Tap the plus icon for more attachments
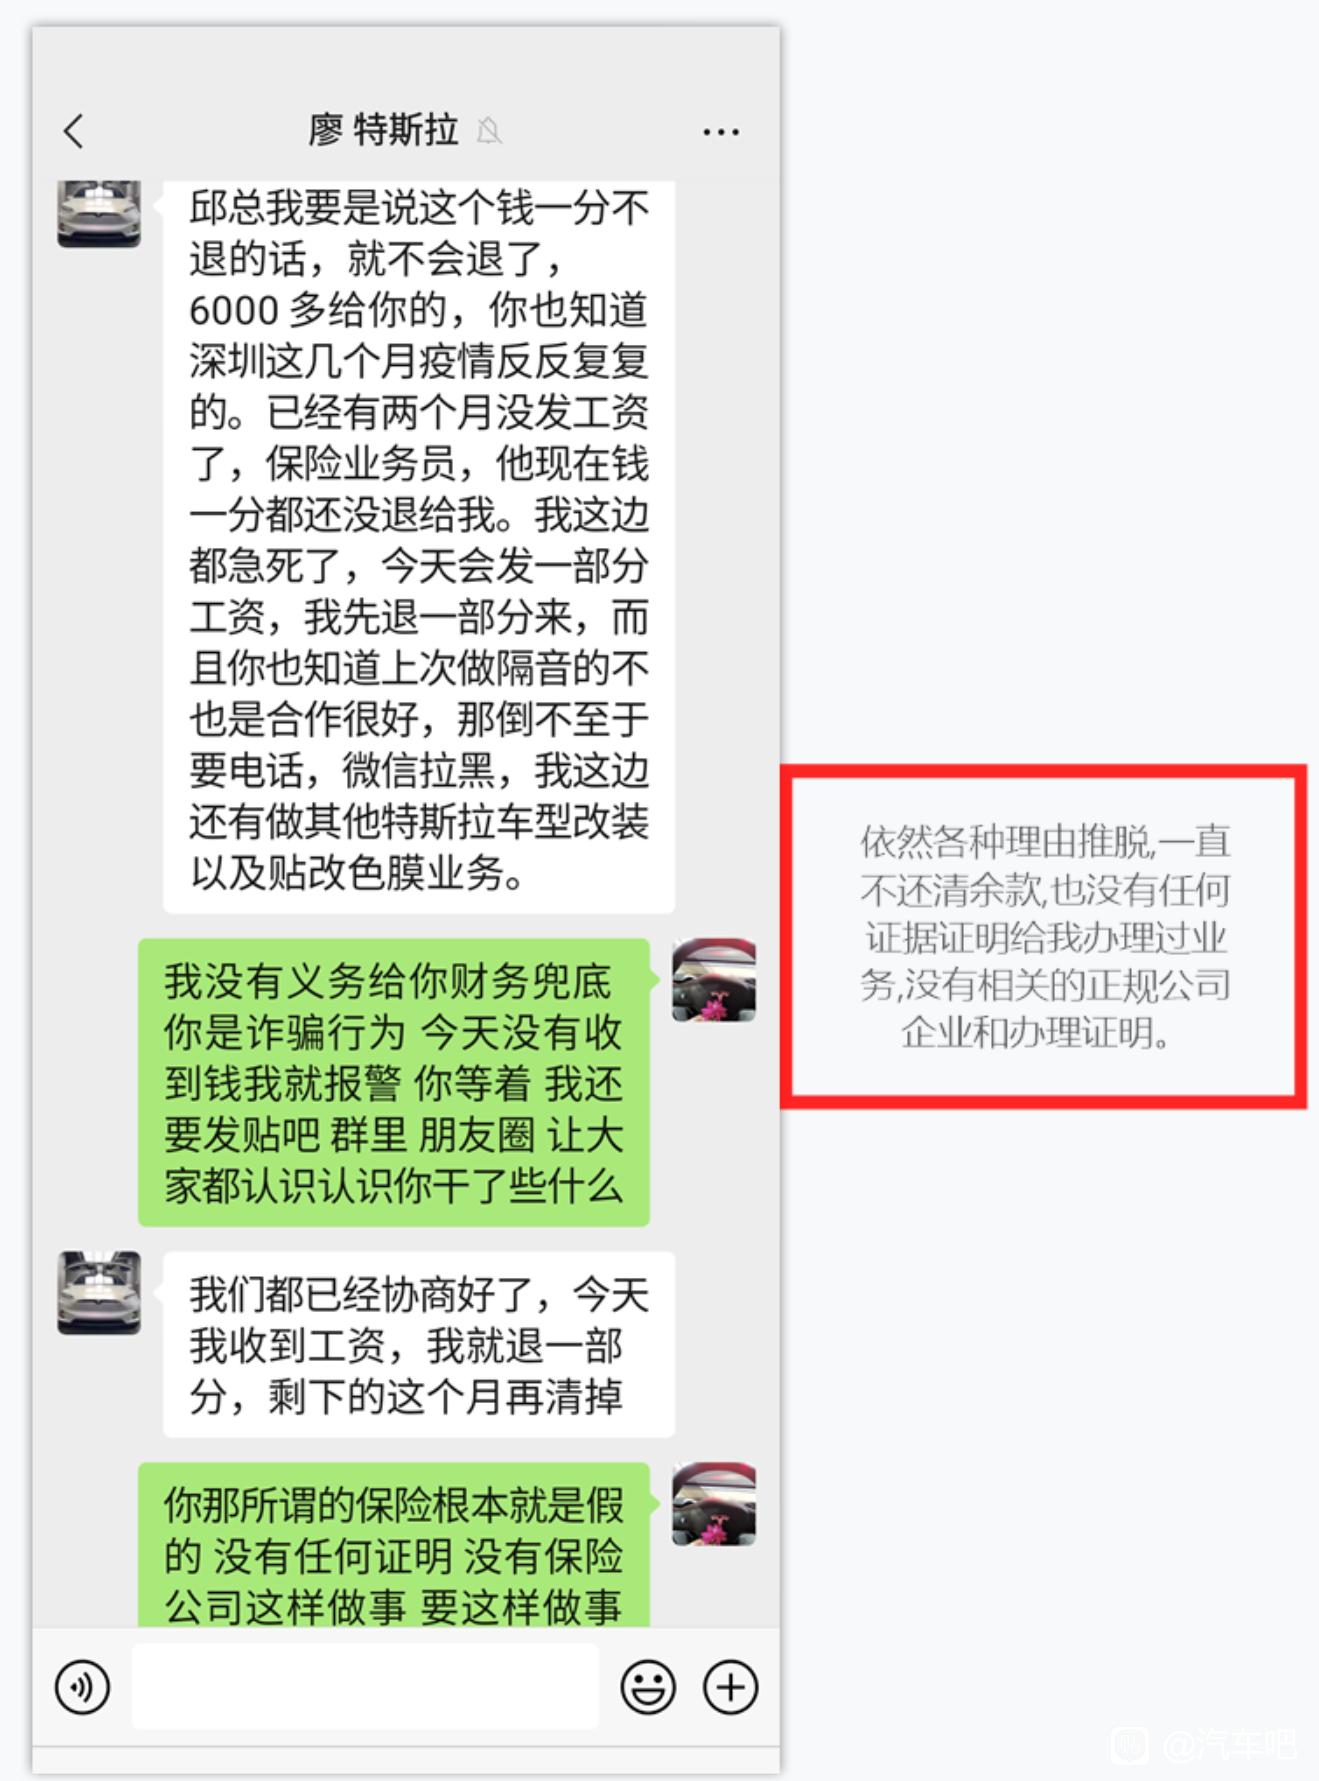1319x1781 pixels. pos(730,1686)
